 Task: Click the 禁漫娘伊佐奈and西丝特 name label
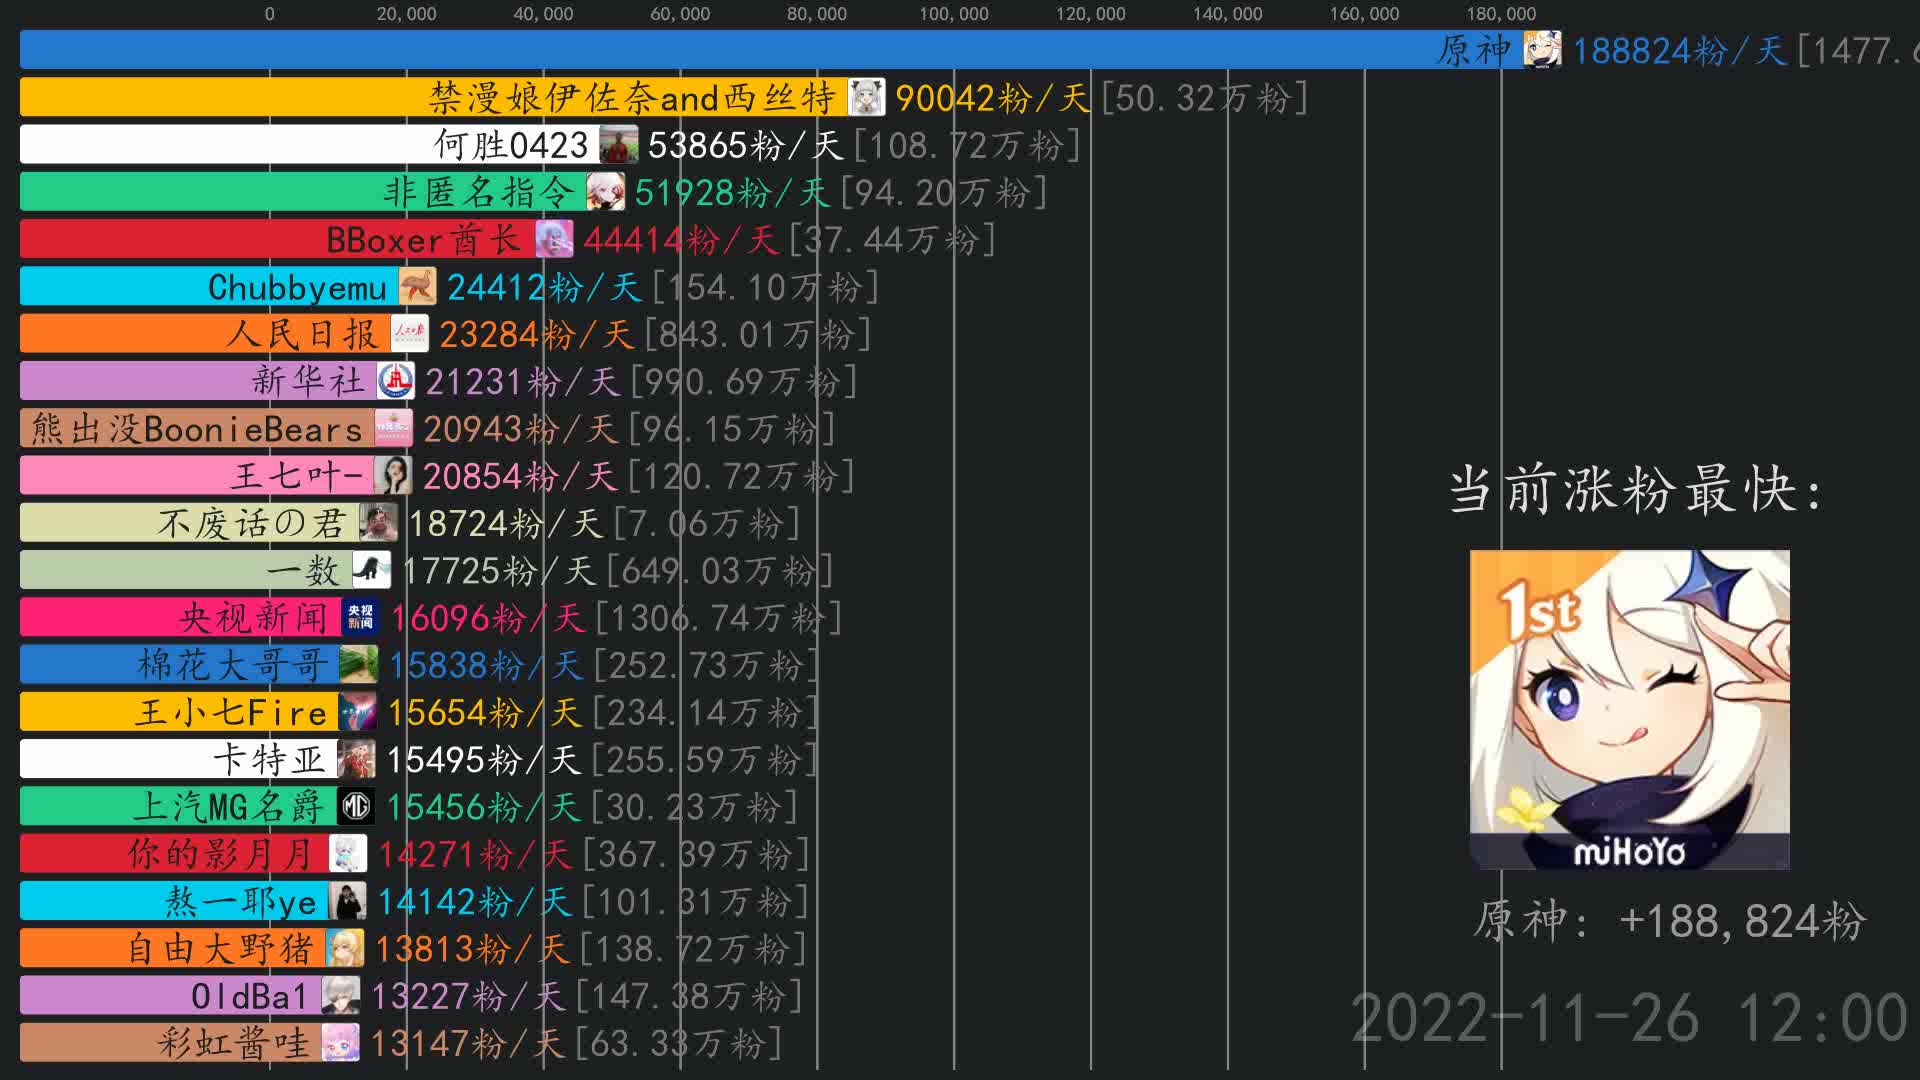pyautogui.click(x=632, y=98)
